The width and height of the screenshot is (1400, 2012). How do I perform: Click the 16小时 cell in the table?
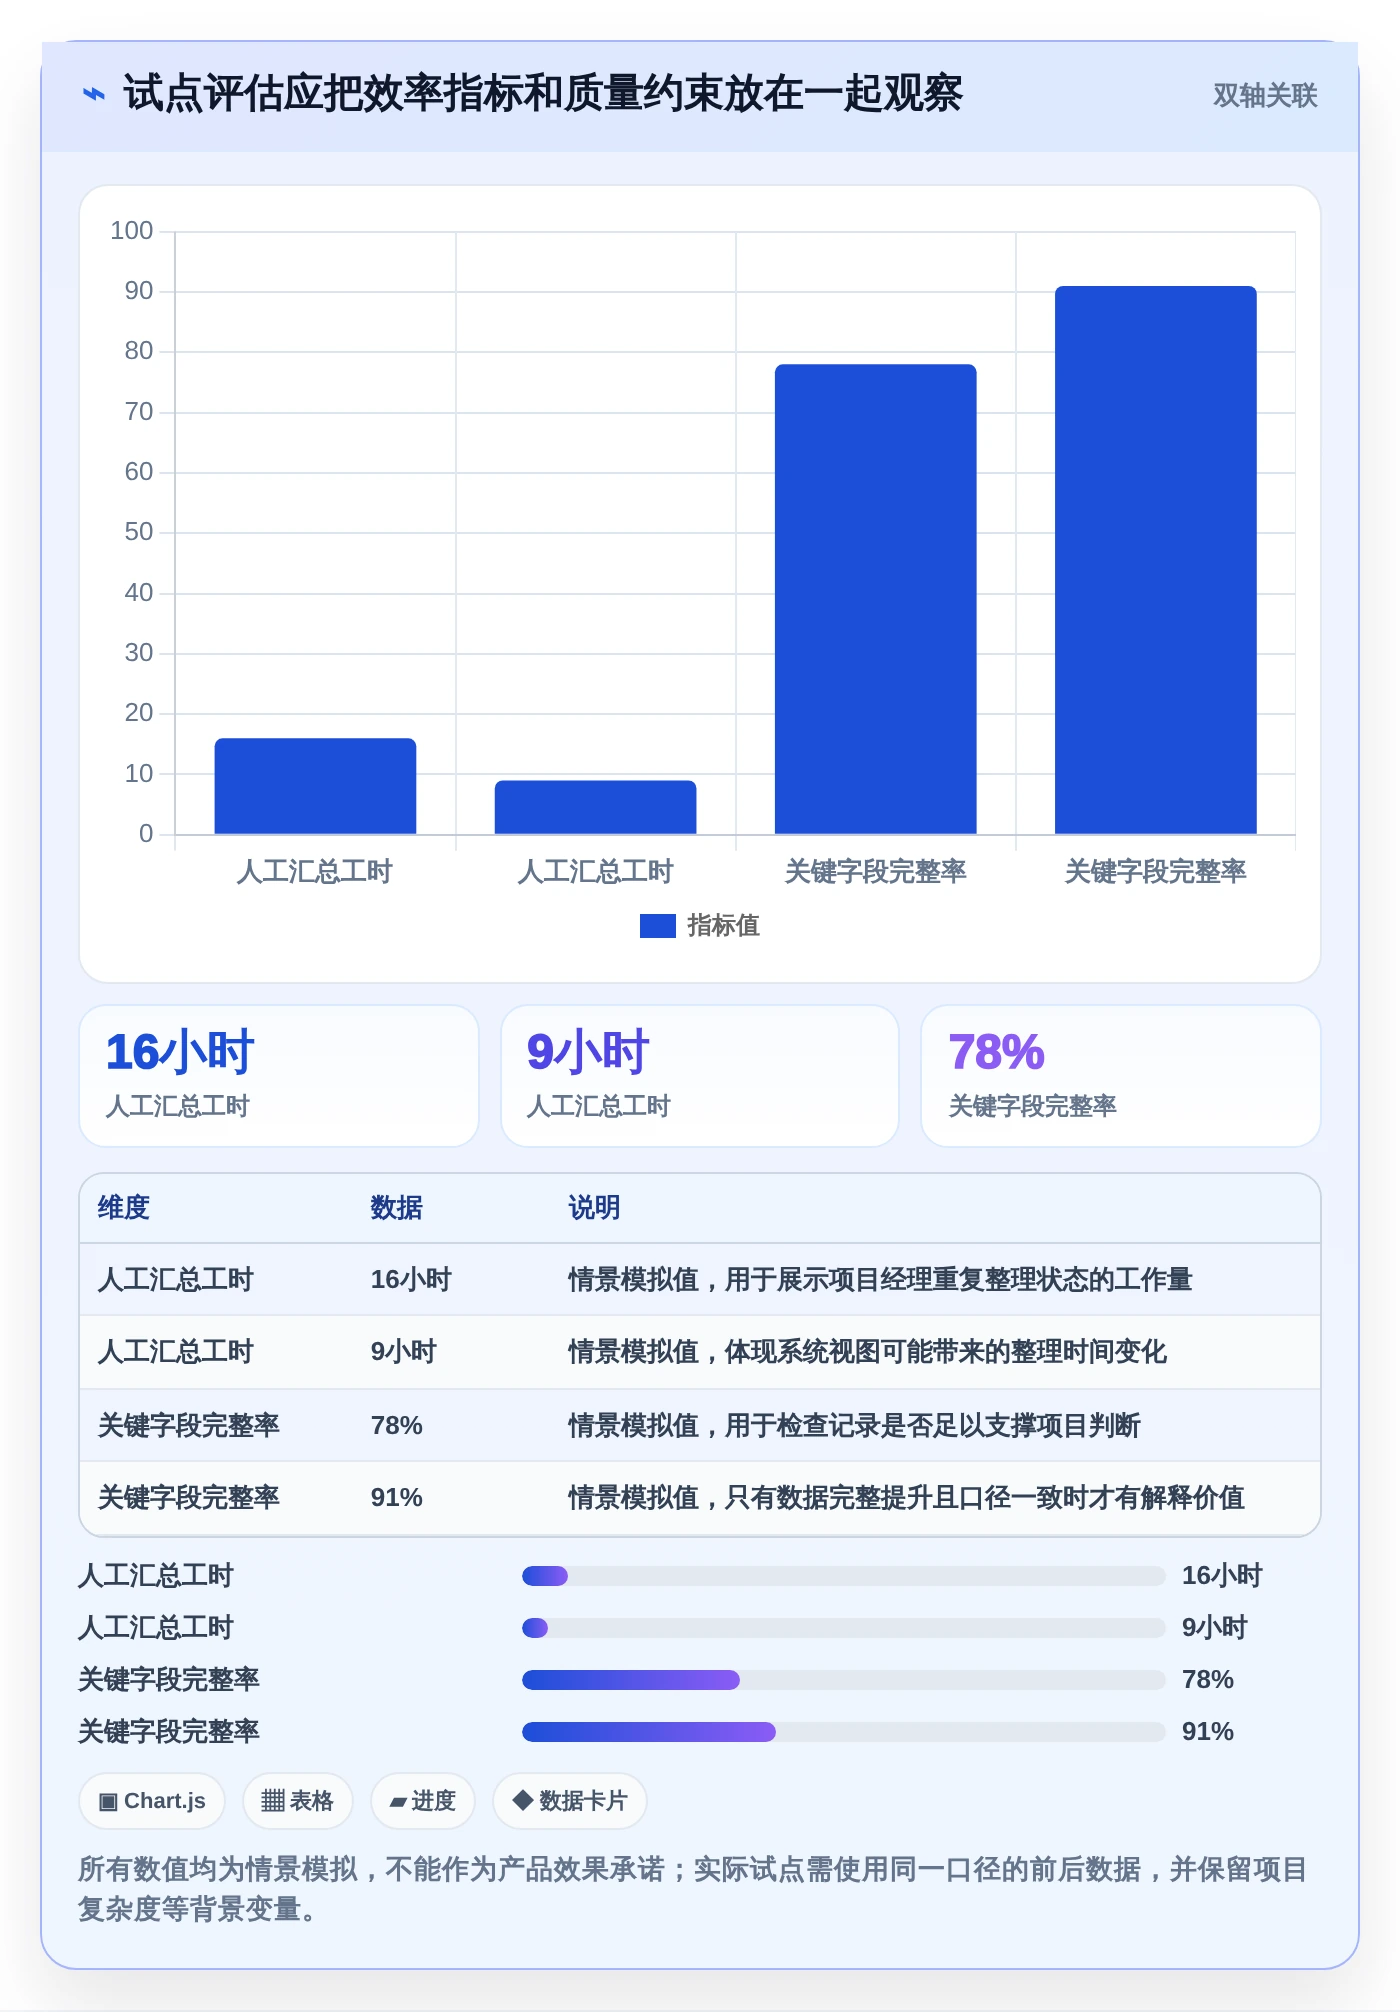[x=411, y=1280]
